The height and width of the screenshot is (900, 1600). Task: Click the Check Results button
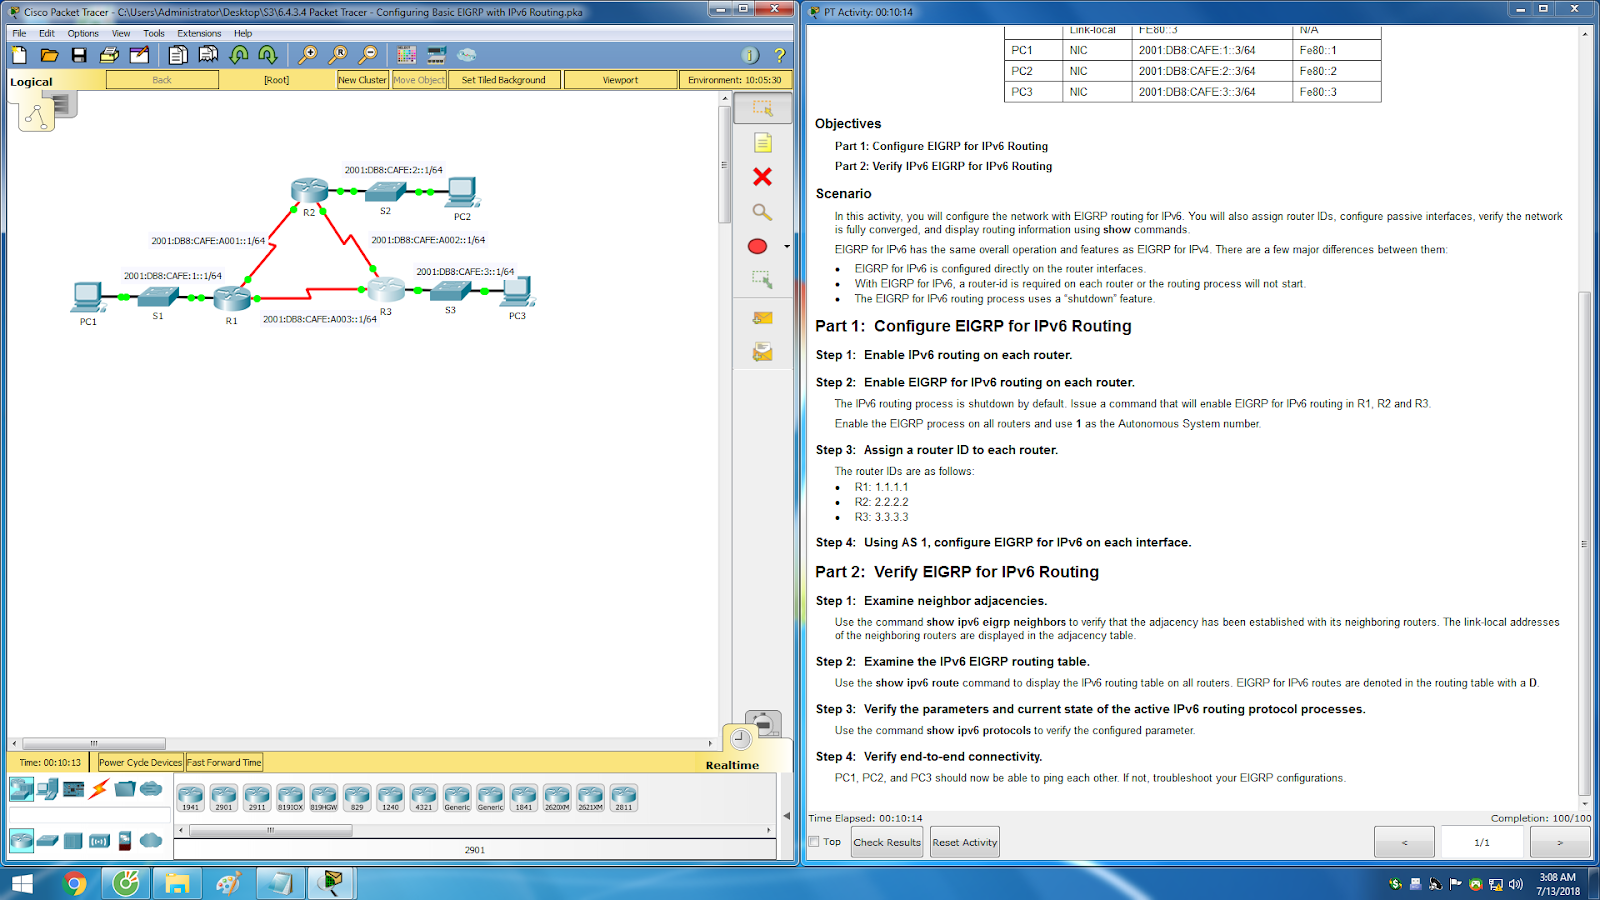point(887,842)
